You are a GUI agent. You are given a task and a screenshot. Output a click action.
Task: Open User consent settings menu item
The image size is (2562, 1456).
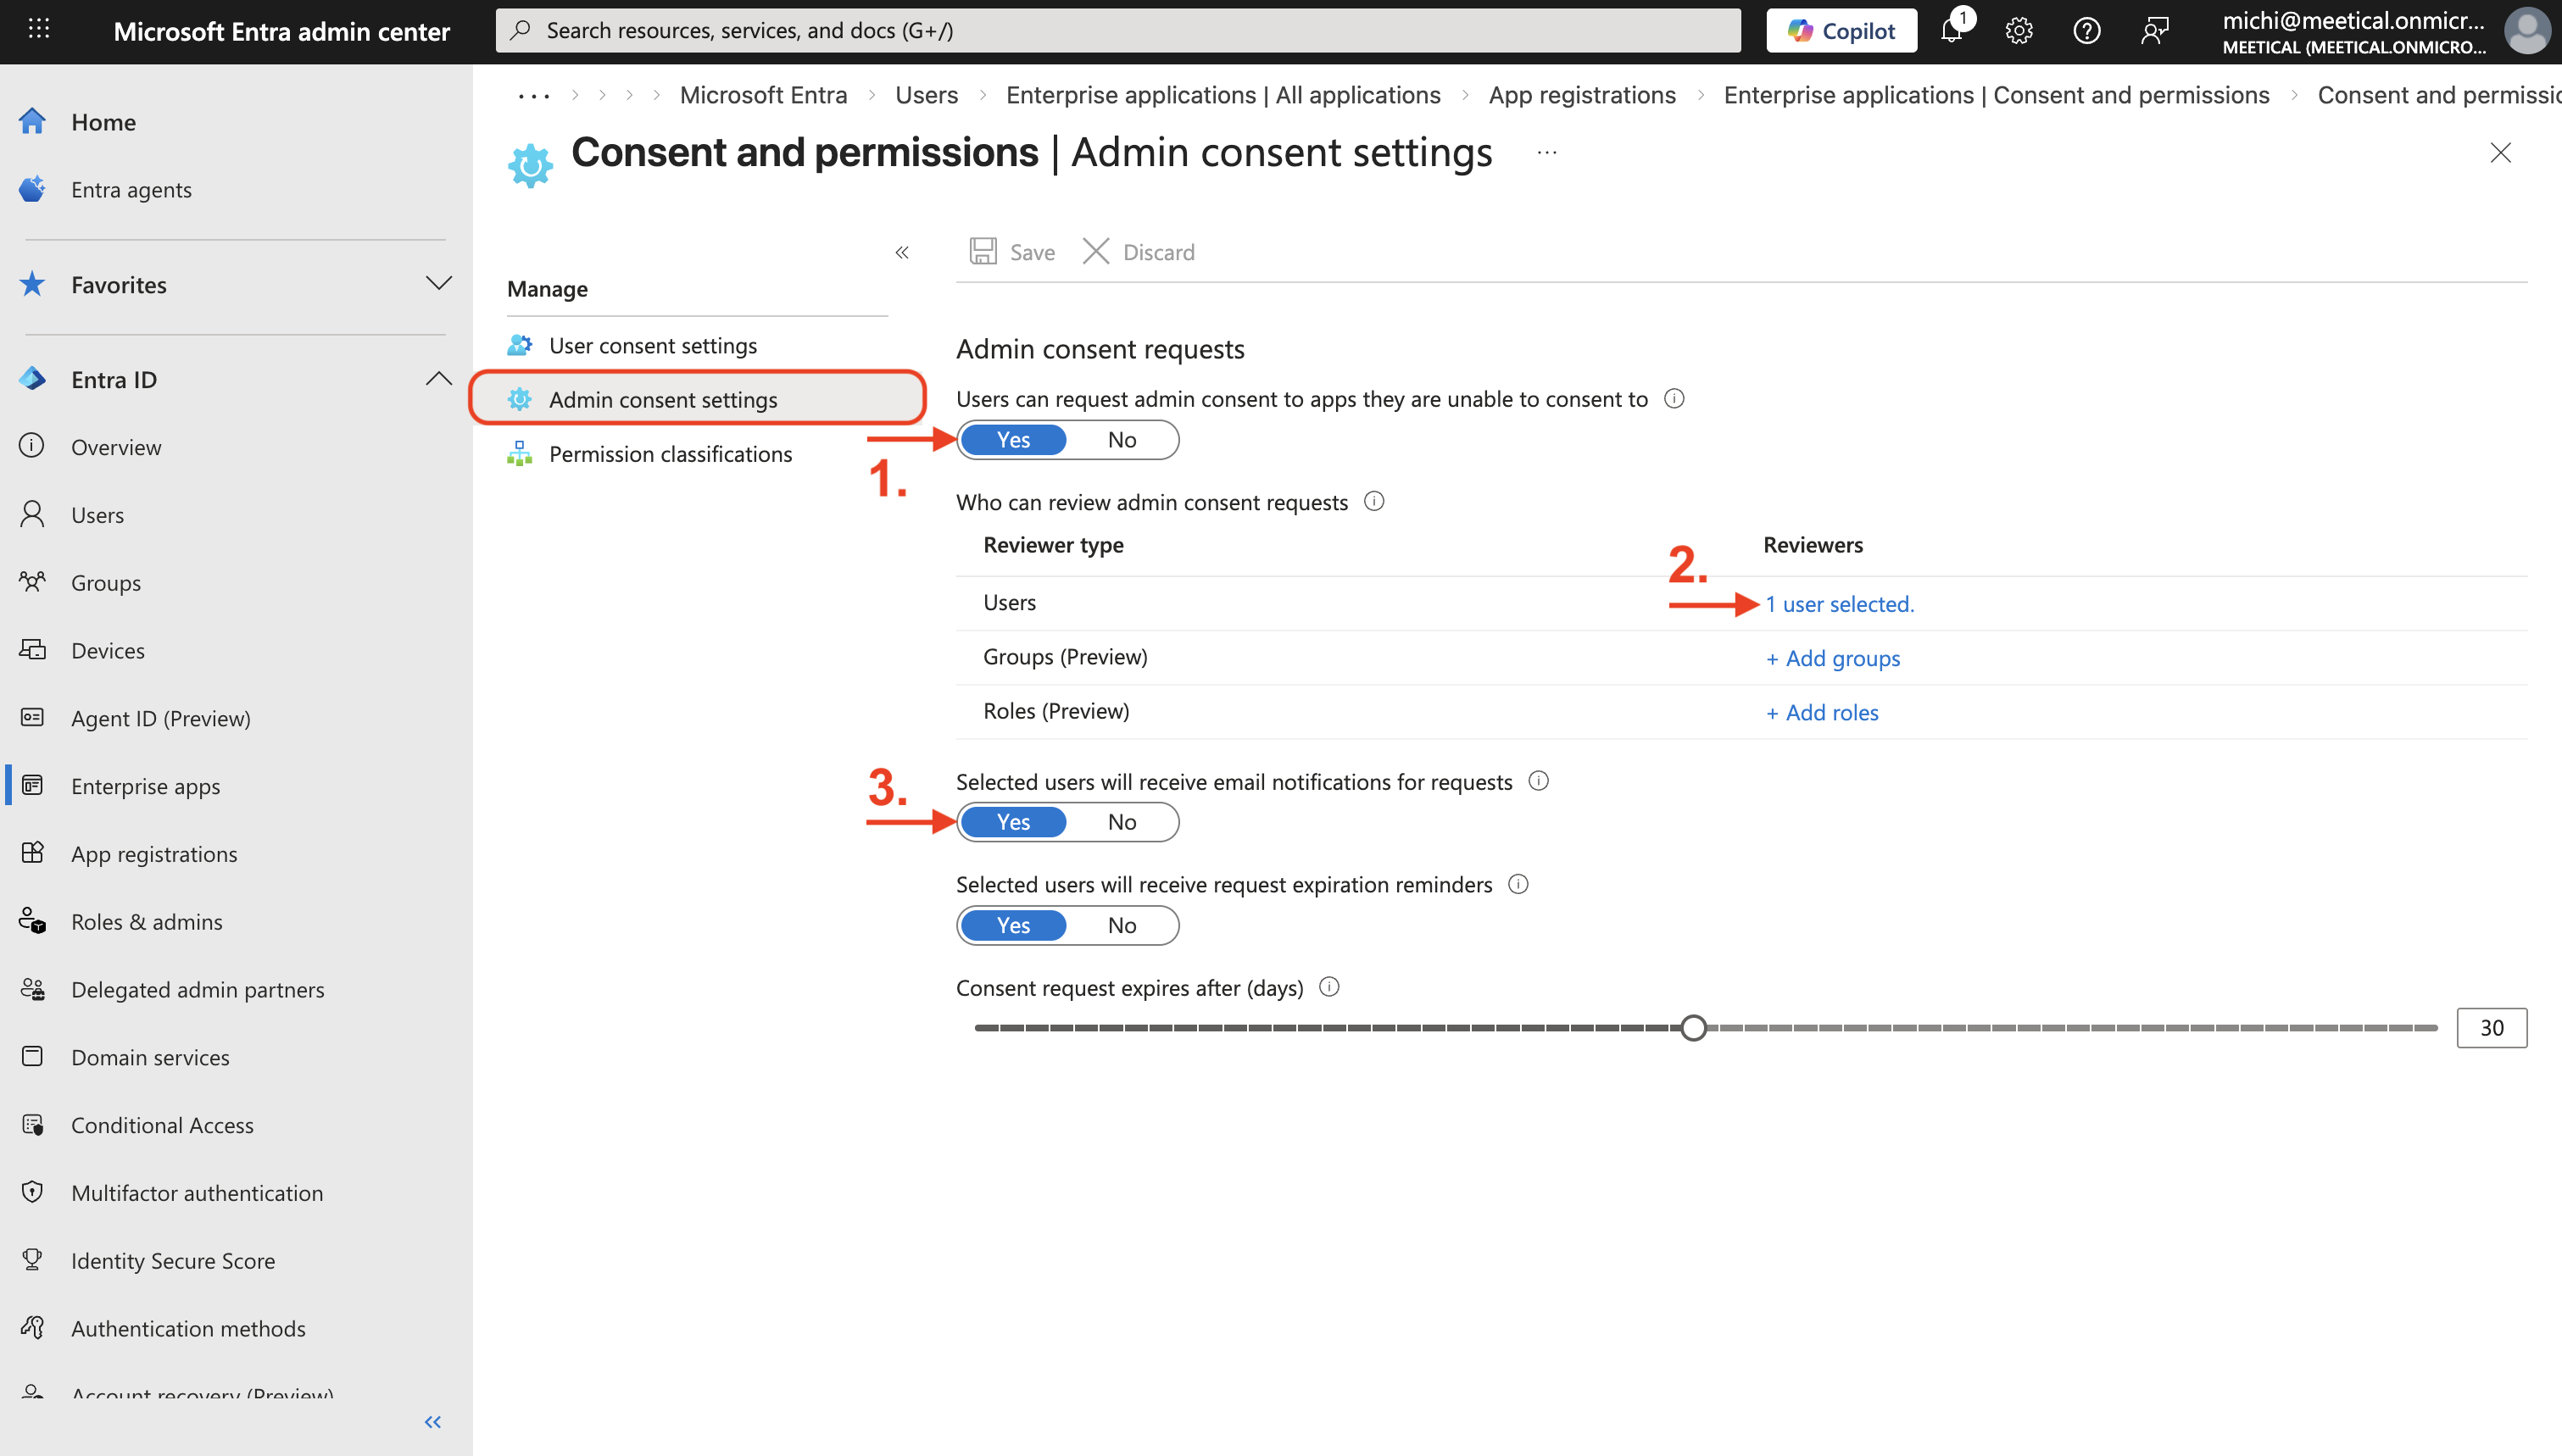pos(652,345)
